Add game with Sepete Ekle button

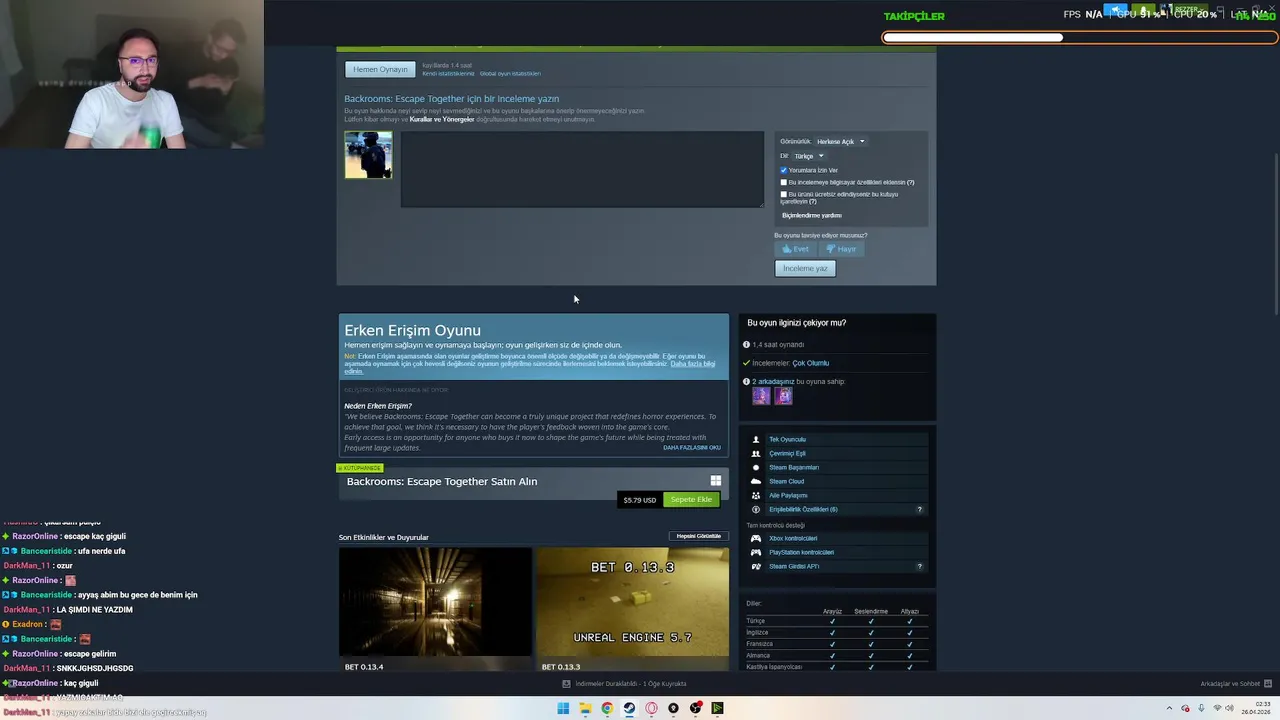(691, 499)
